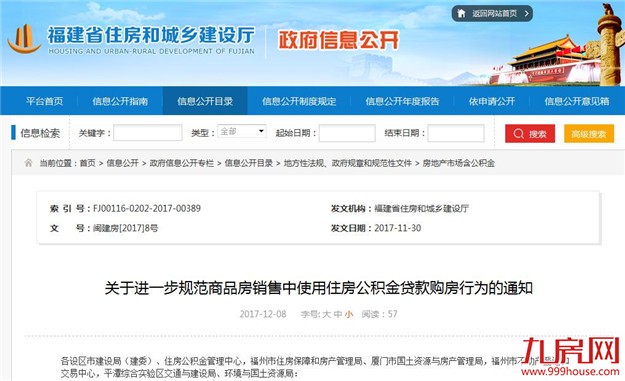Click the 返回网站首页 button
This screenshot has width=625, height=381.
[492, 13]
